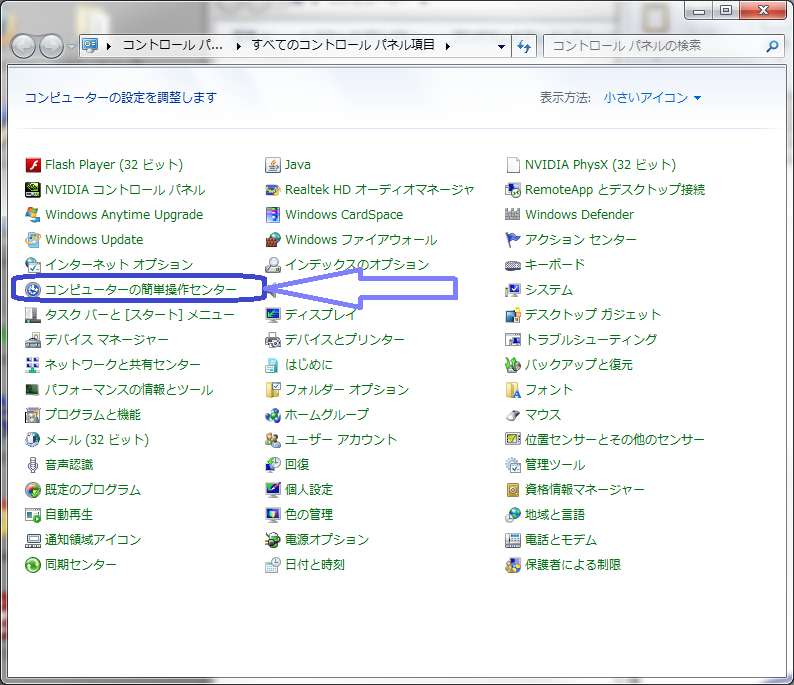Open the デバイス マネージャー icon
794x685 pixels.
33,340
